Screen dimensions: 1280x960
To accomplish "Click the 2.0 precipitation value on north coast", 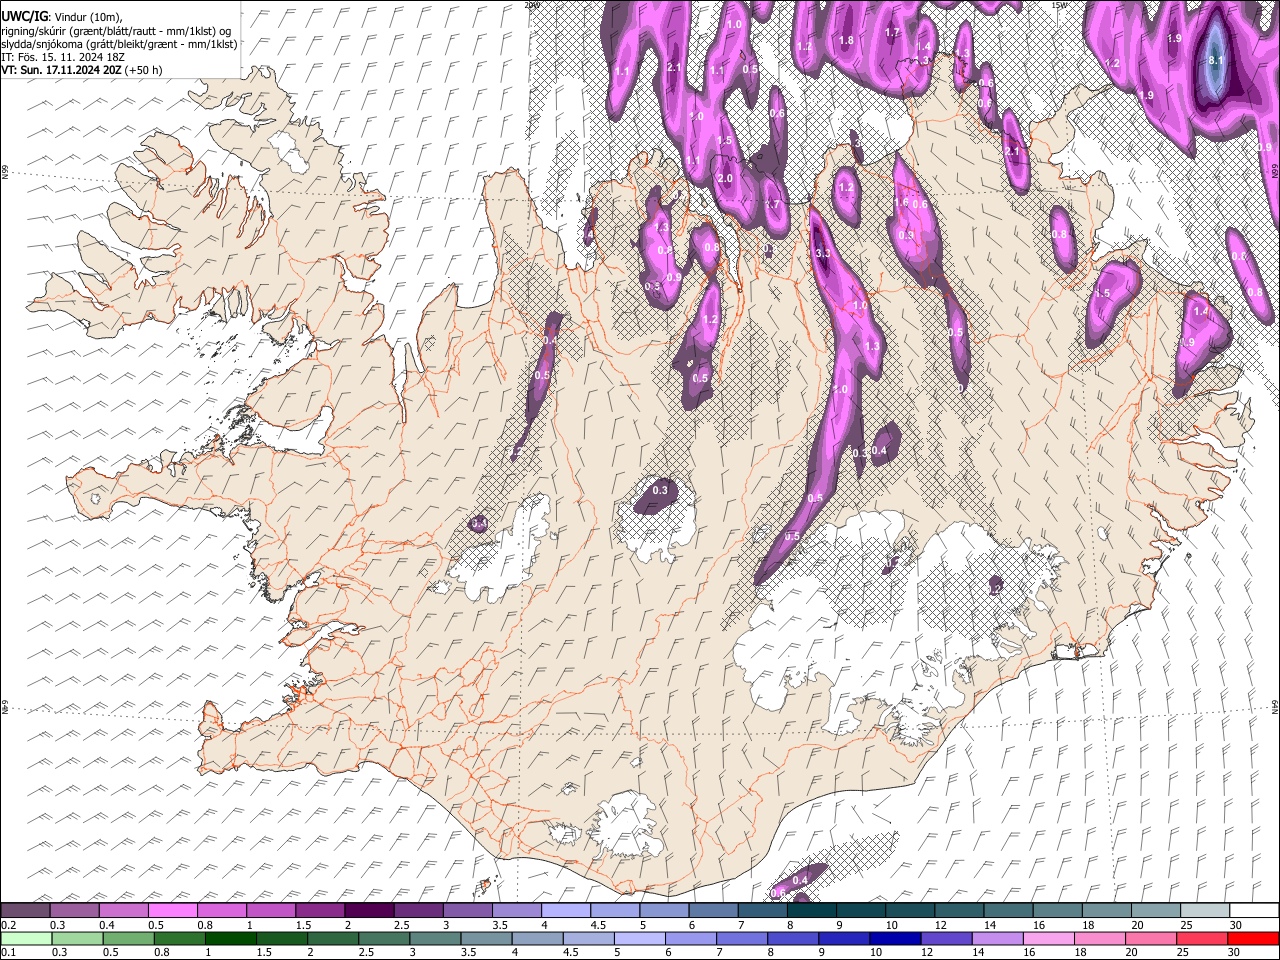I will [725, 178].
